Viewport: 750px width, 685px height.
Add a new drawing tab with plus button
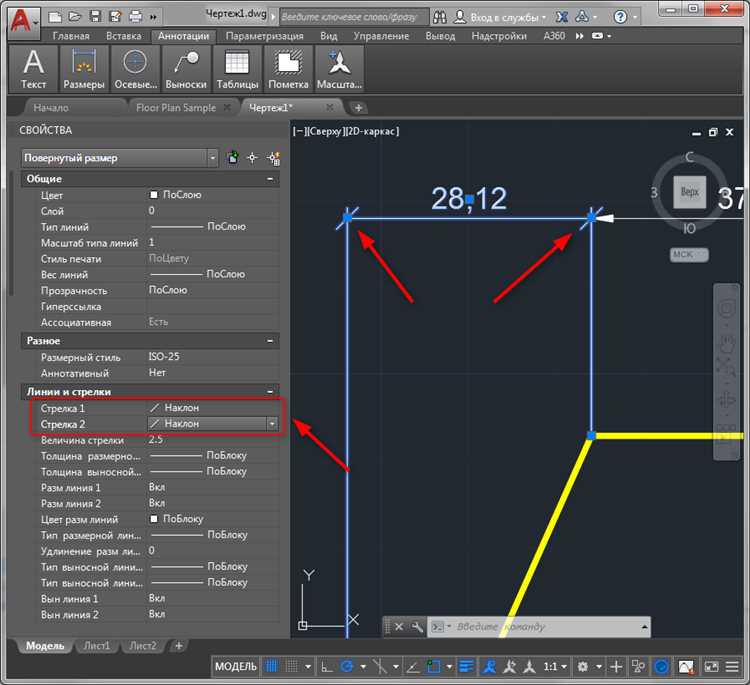(x=358, y=108)
